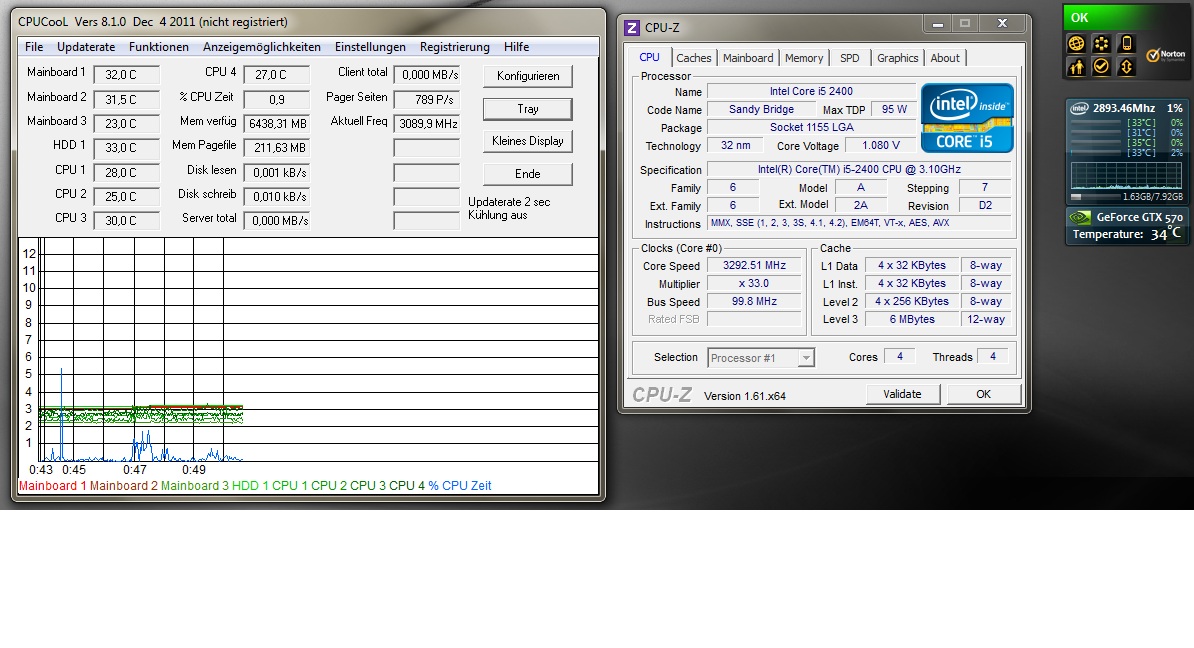This screenshot has width=1194, height=648.
Task: Open the Einstellungen menu
Action: [x=370, y=47]
